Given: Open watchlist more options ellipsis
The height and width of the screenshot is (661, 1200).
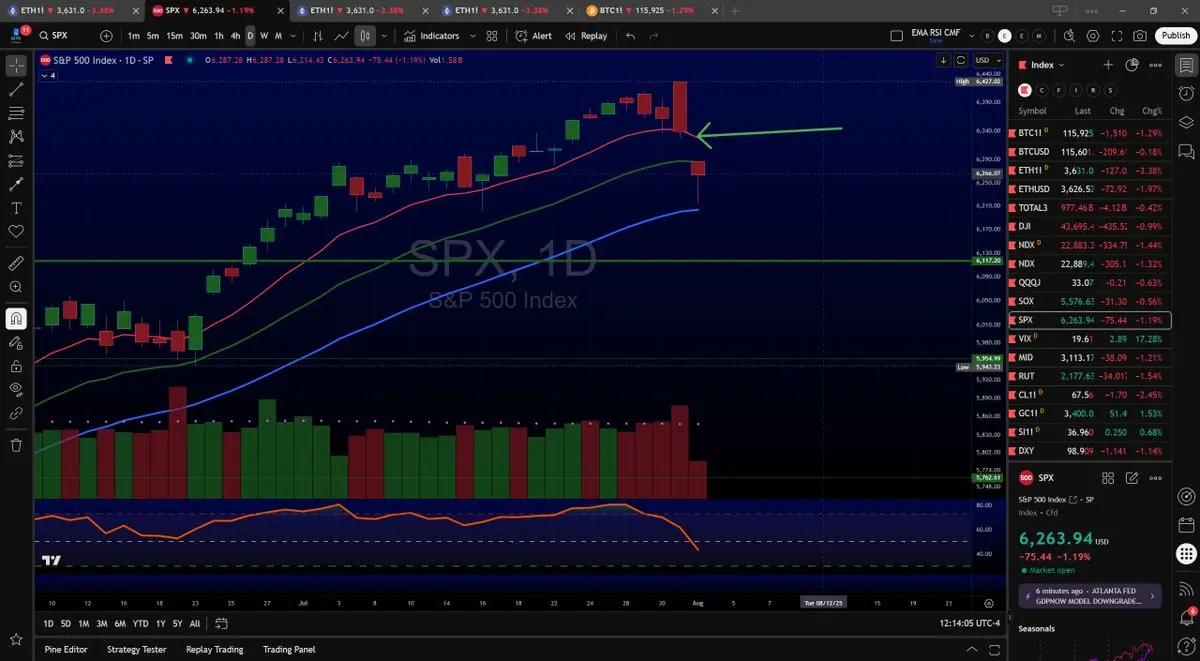Looking at the screenshot, I should [x=1156, y=65].
